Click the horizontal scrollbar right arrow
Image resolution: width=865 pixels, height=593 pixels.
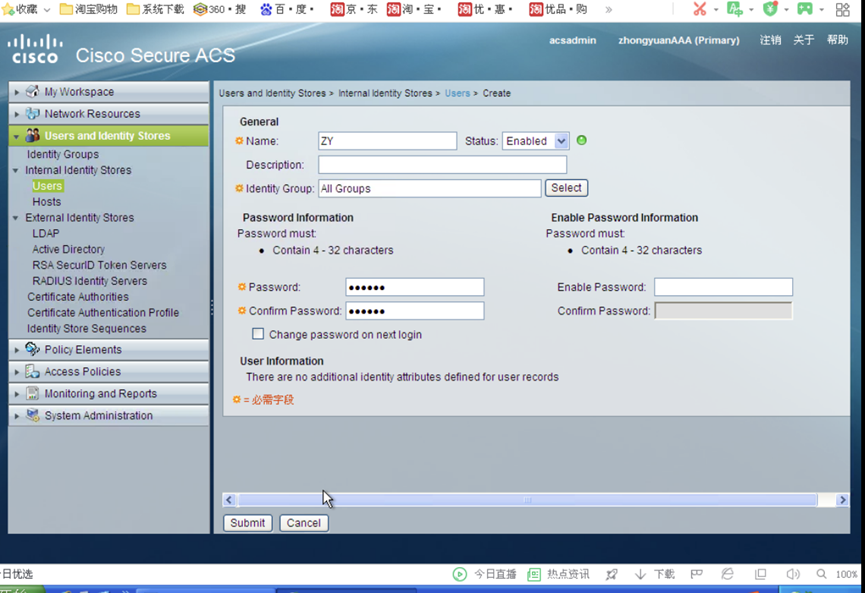(842, 500)
